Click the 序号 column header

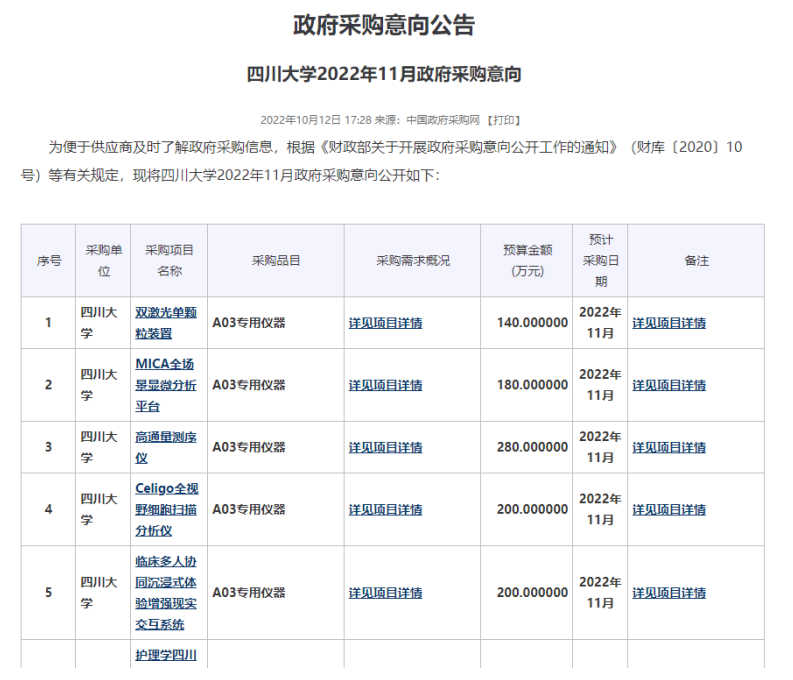tap(49, 260)
